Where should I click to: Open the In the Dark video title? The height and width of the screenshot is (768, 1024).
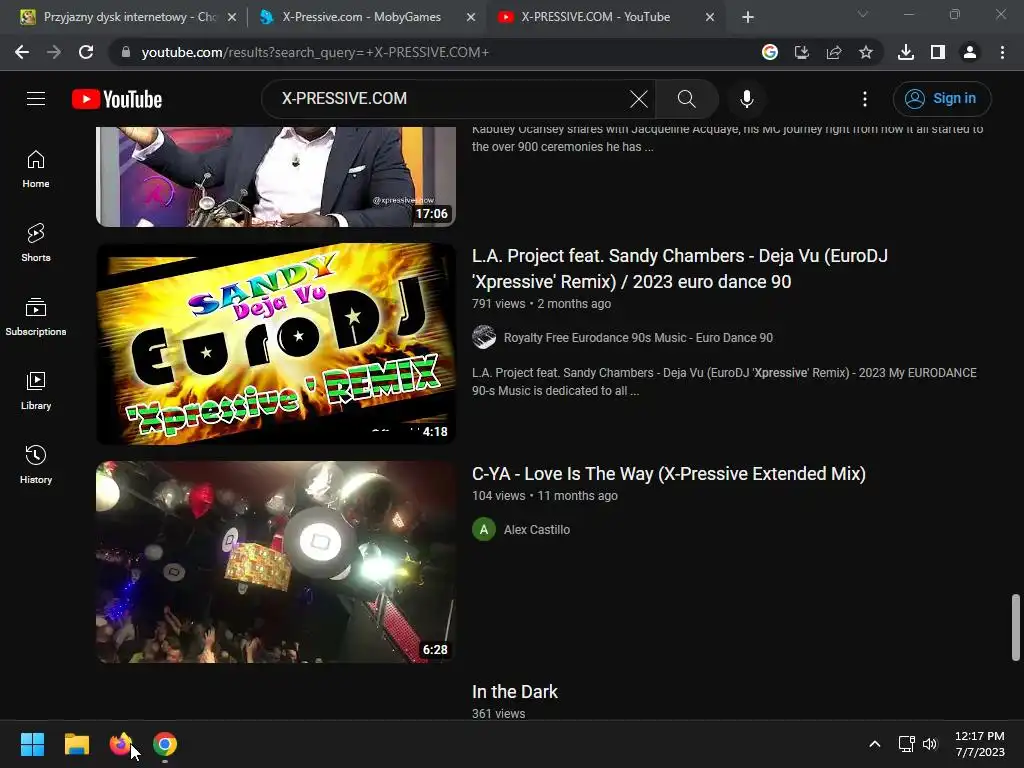tap(515, 692)
